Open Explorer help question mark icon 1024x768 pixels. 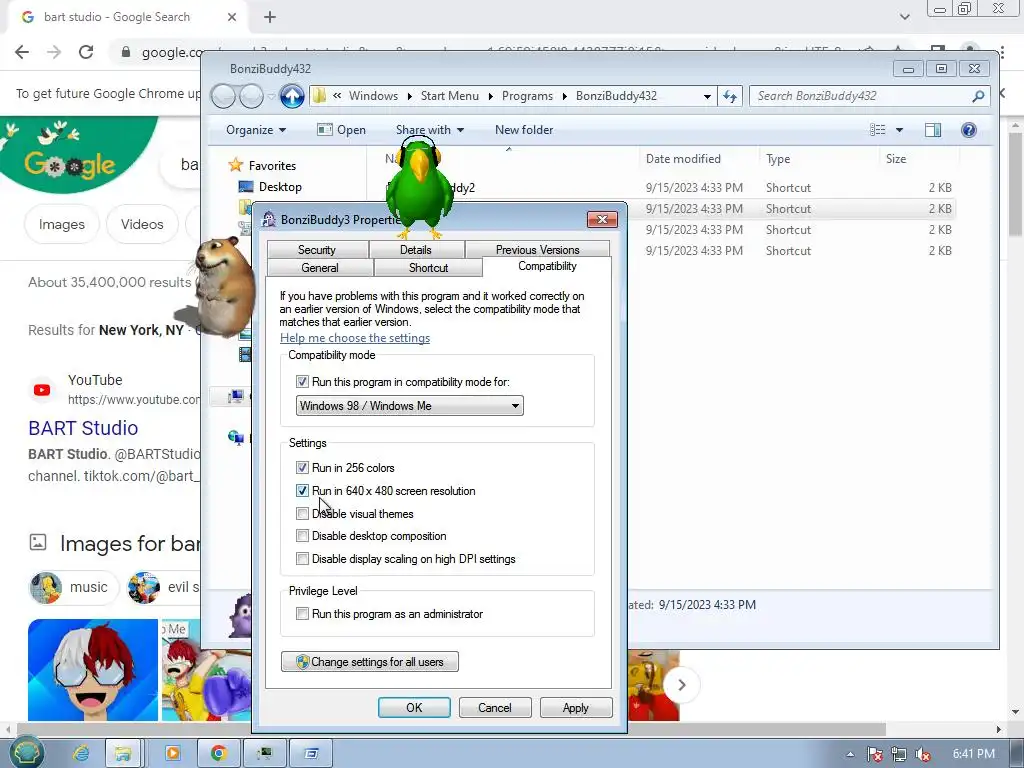pos(968,130)
